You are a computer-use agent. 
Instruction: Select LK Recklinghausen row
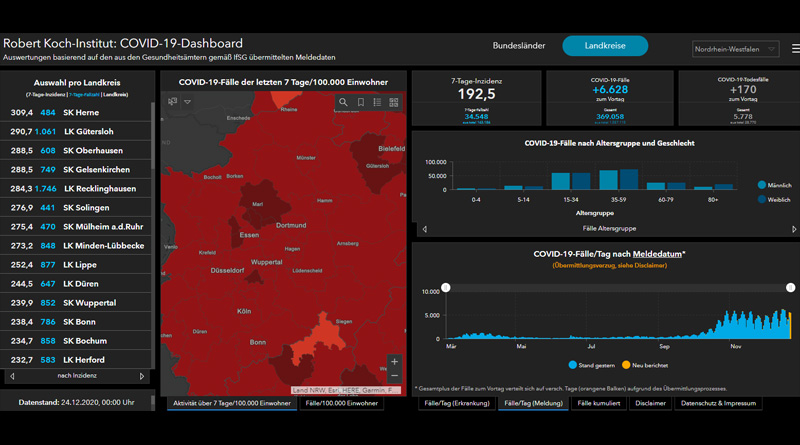pyautogui.click(x=76, y=188)
